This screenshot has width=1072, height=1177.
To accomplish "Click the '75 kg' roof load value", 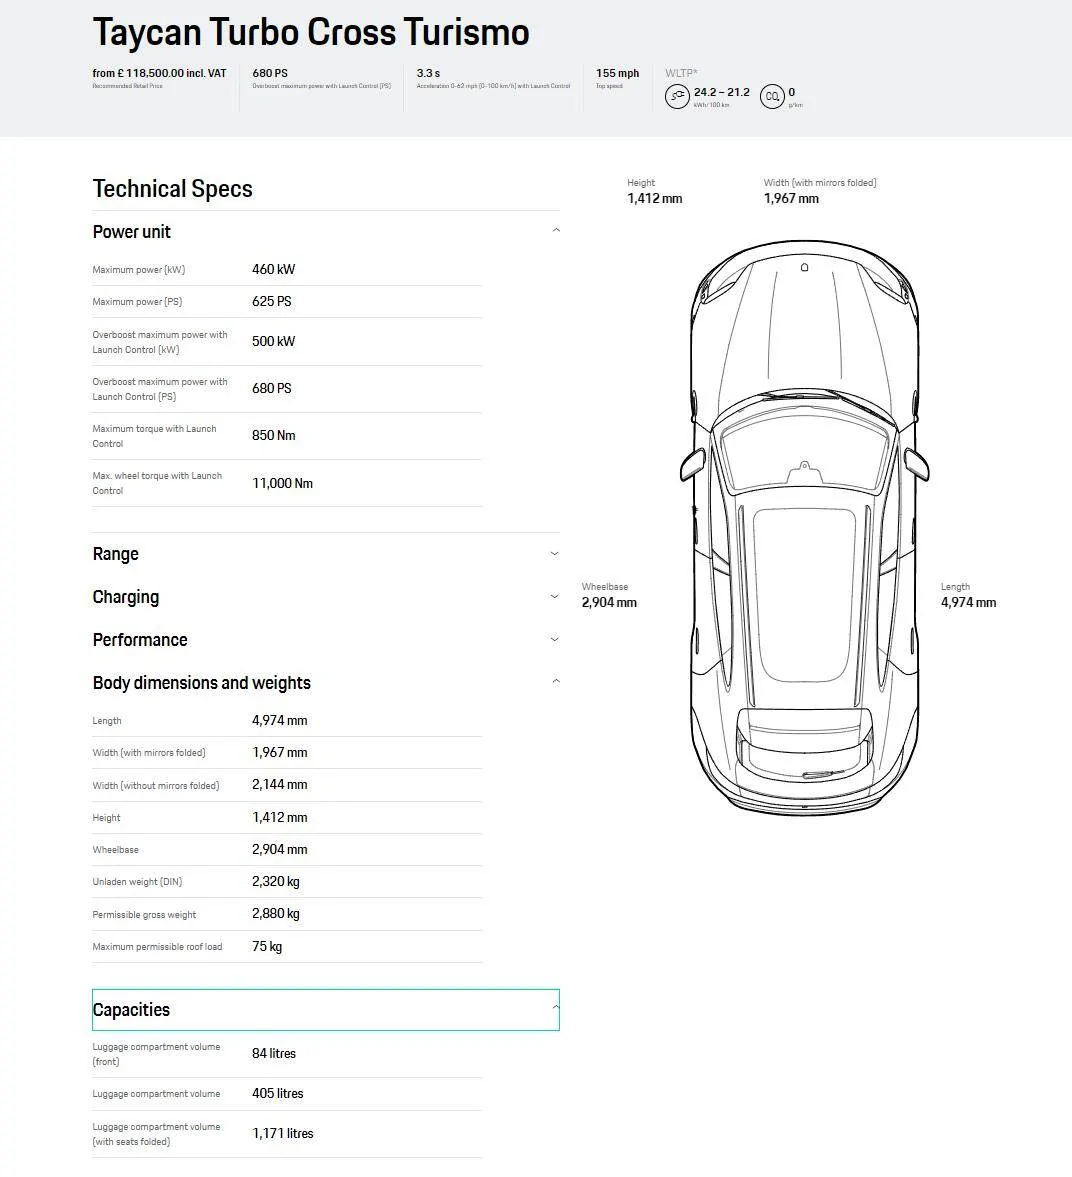I will pos(266,947).
